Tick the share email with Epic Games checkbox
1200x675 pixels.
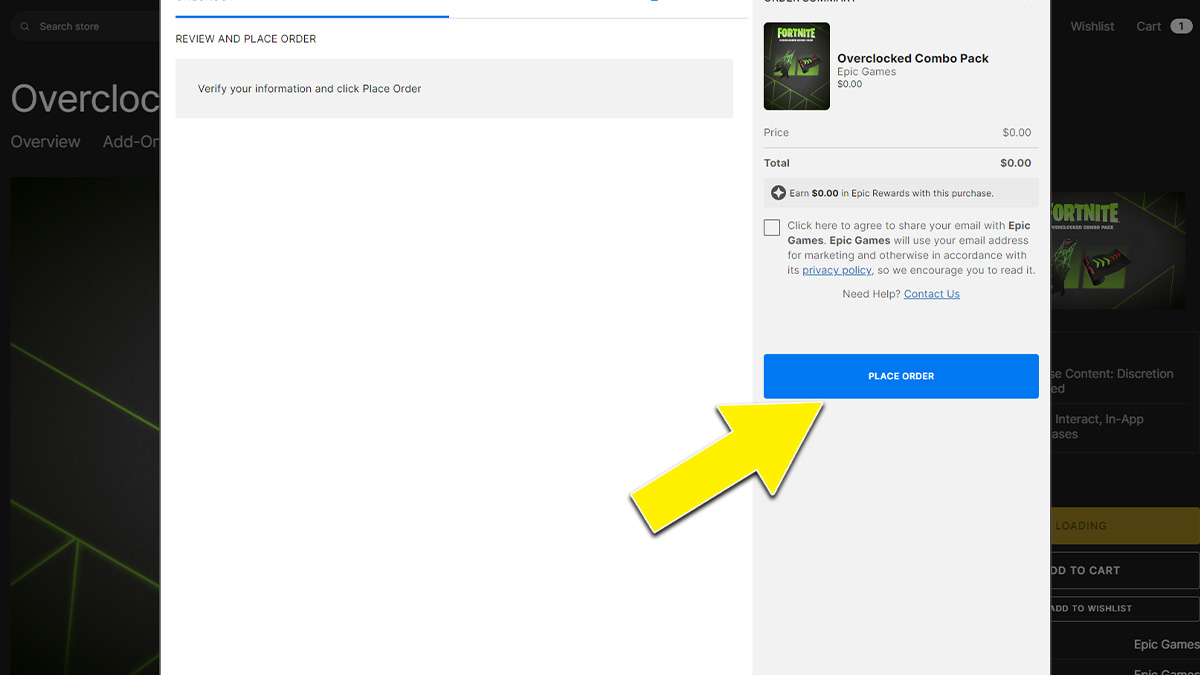pos(771,228)
